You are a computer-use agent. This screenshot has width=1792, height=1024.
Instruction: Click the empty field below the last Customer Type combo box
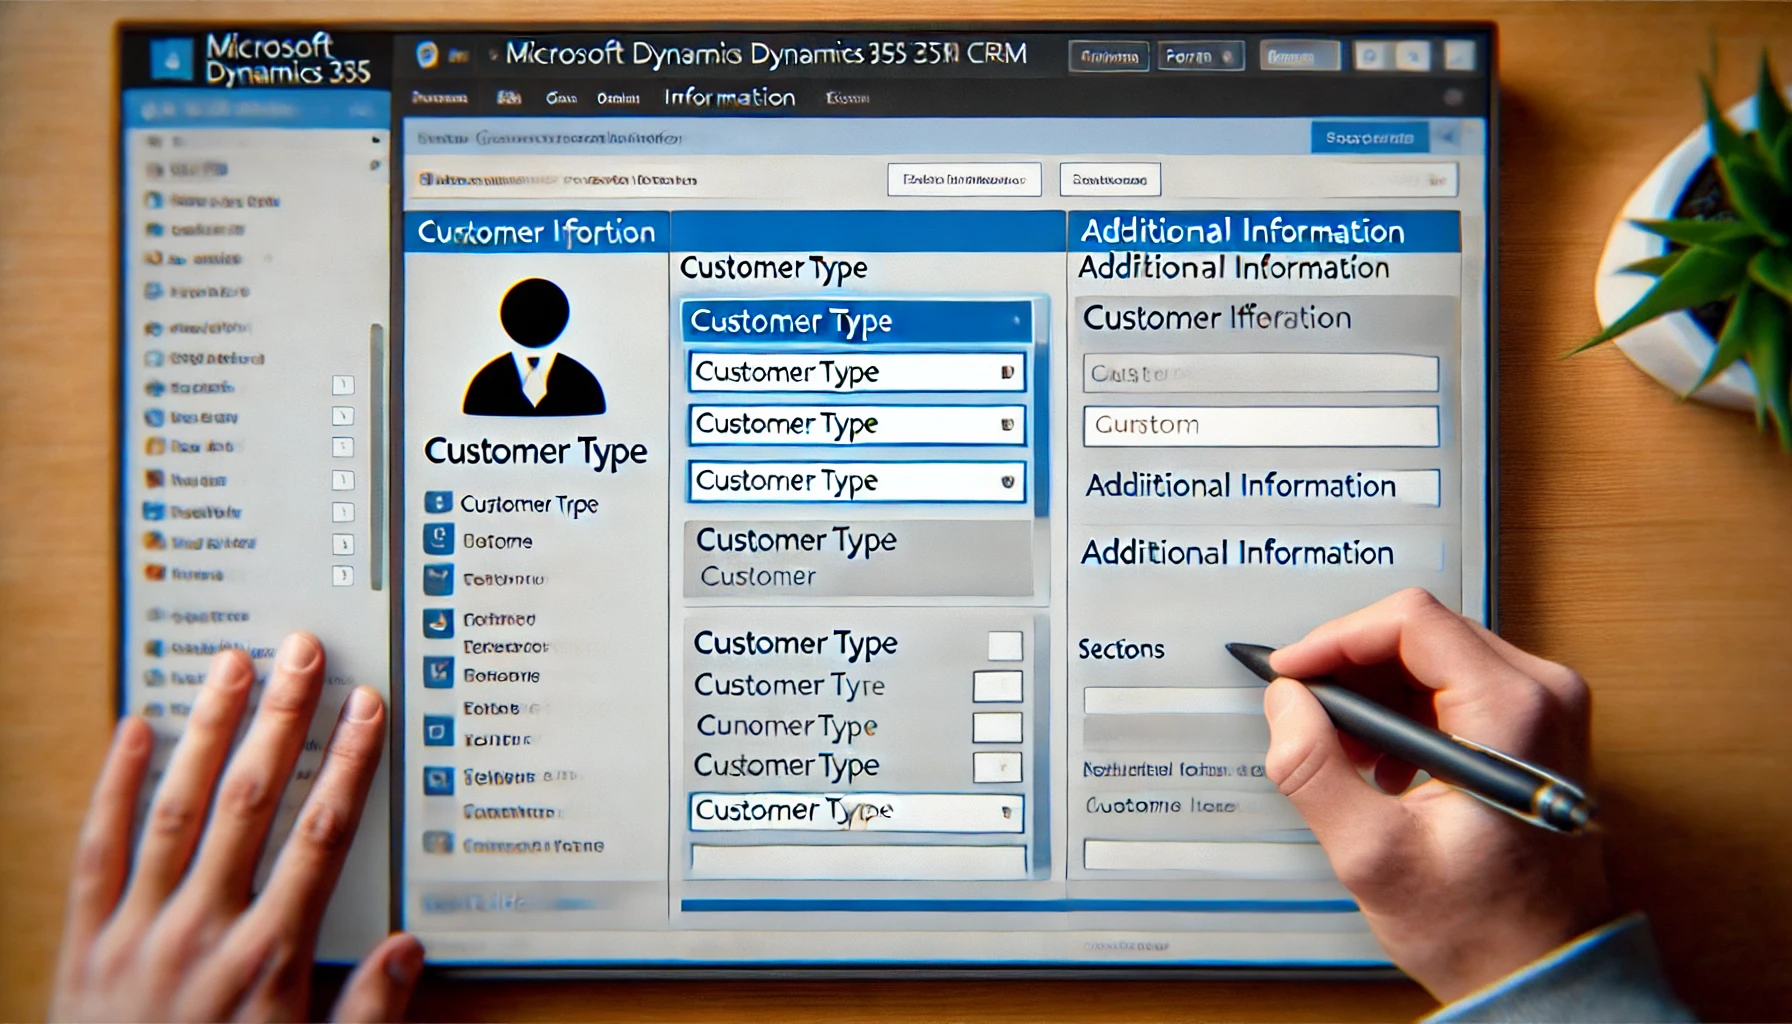coord(858,860)
